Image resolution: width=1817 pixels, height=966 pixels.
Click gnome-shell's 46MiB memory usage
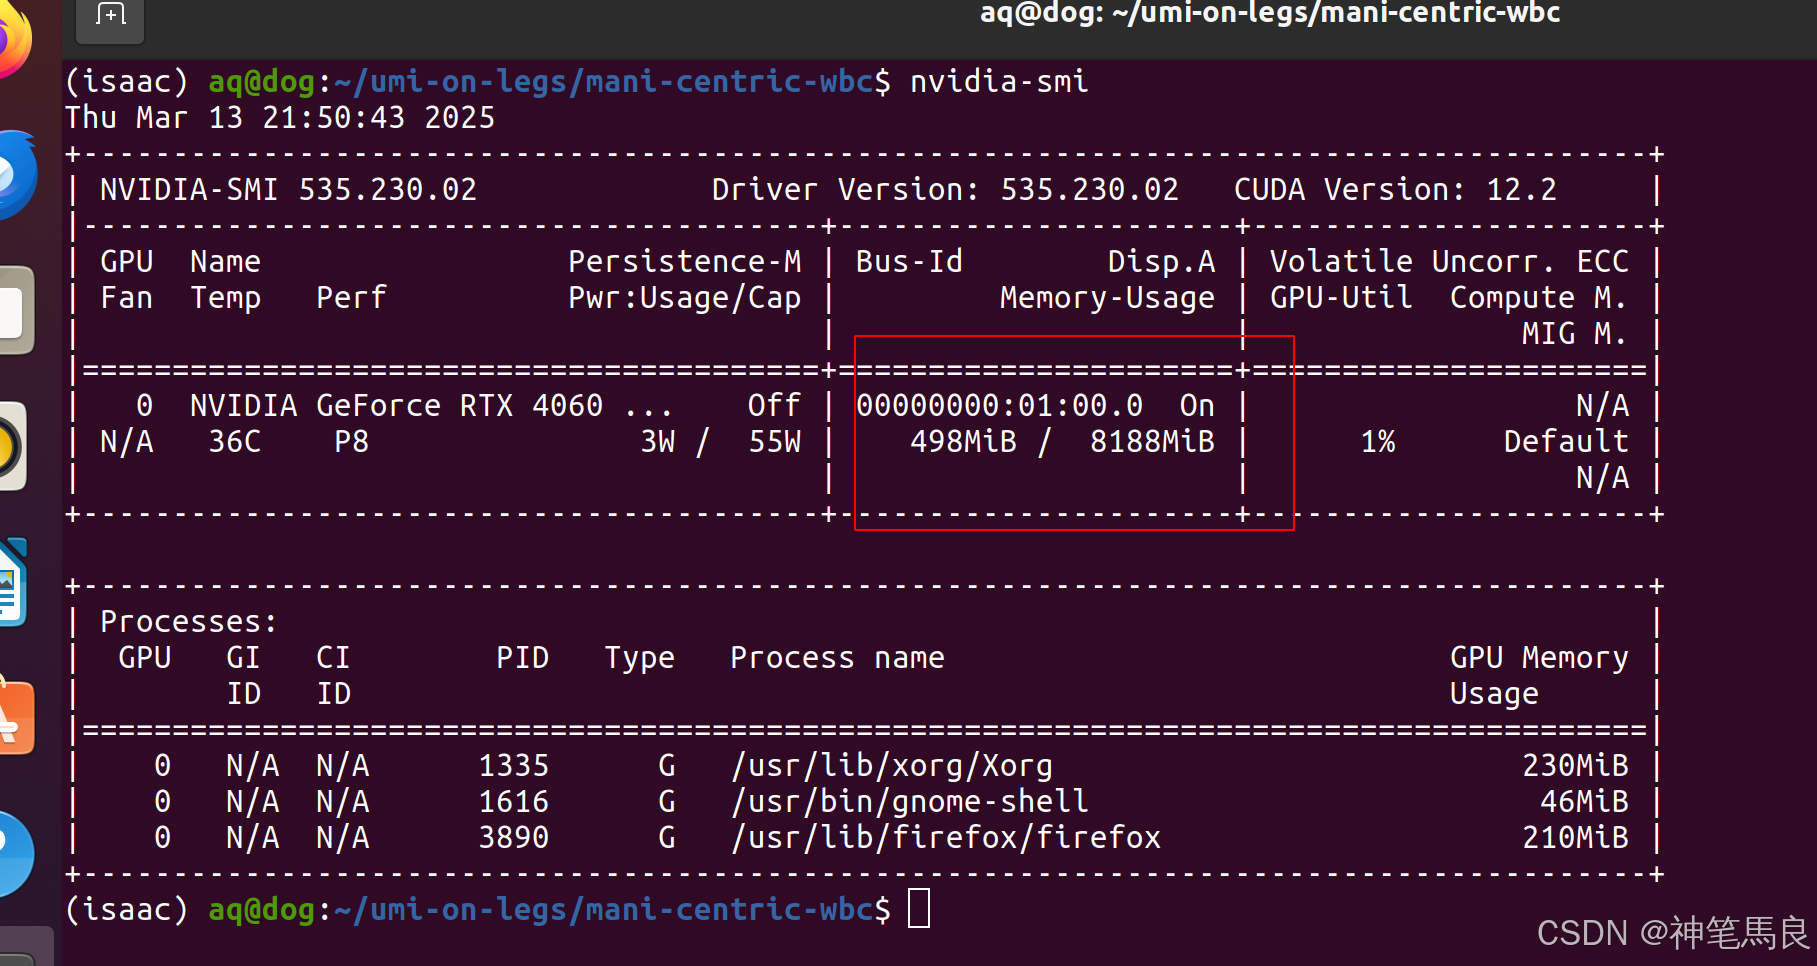[1584, 802]
